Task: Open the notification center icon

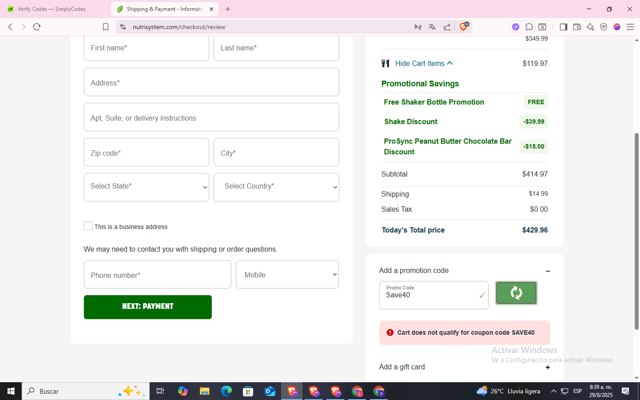Action: click(x=625, y=391)
